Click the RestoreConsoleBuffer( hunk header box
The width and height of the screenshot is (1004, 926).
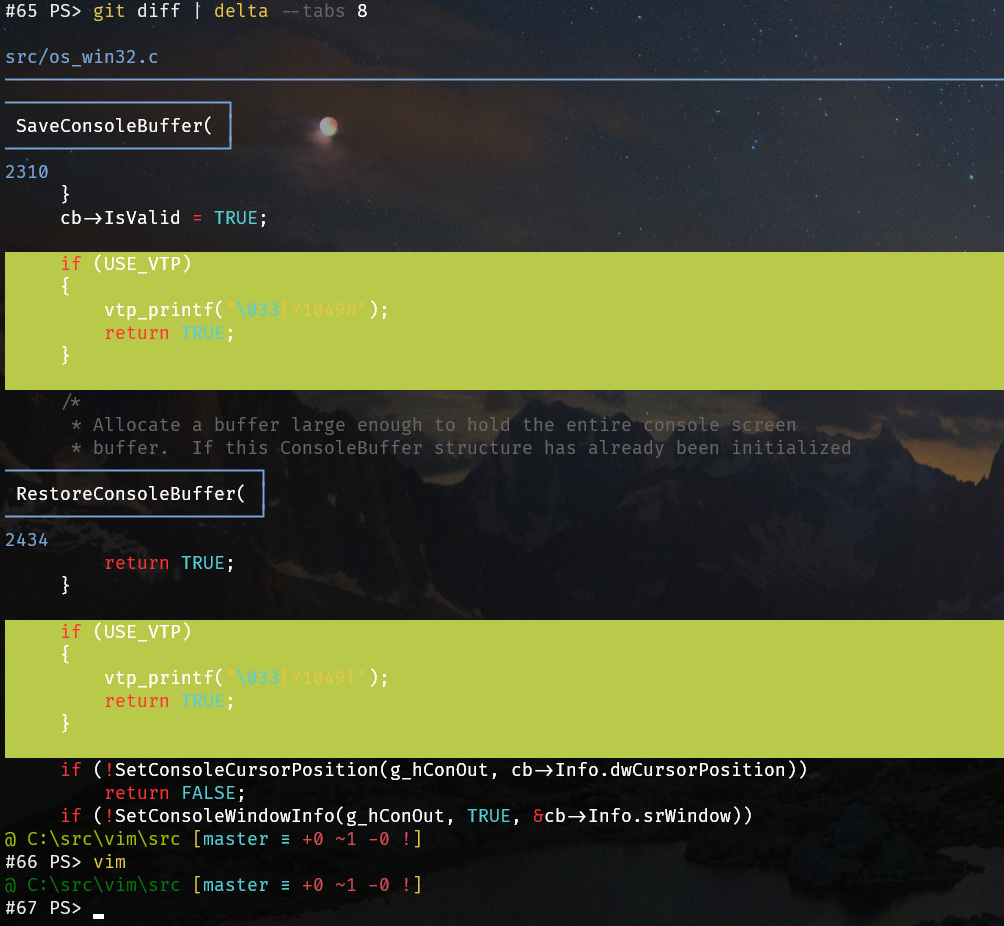tap(134, 494)
